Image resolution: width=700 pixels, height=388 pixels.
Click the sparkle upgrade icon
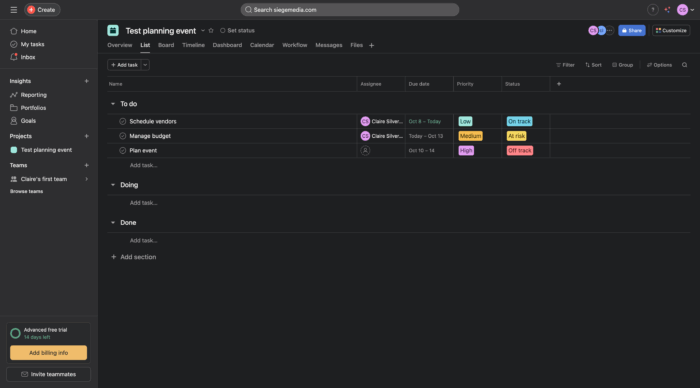(667, 9)
